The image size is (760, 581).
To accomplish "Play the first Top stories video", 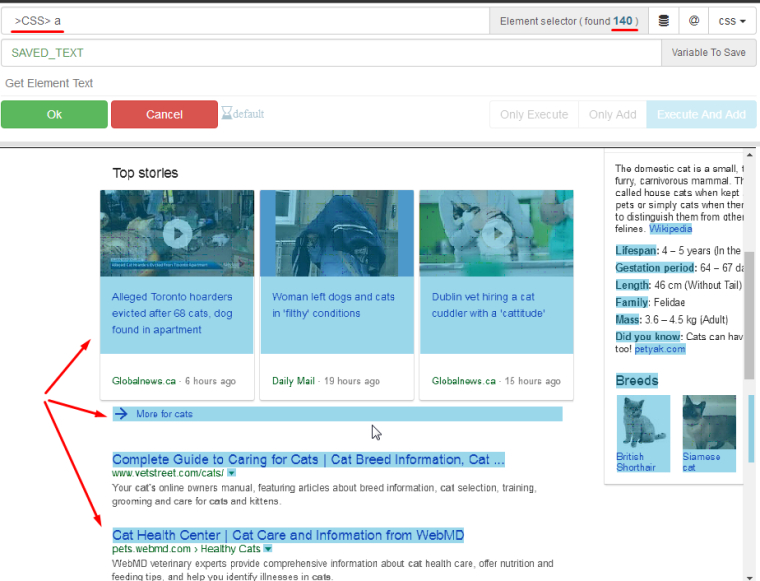I will (x=177, y=233).
